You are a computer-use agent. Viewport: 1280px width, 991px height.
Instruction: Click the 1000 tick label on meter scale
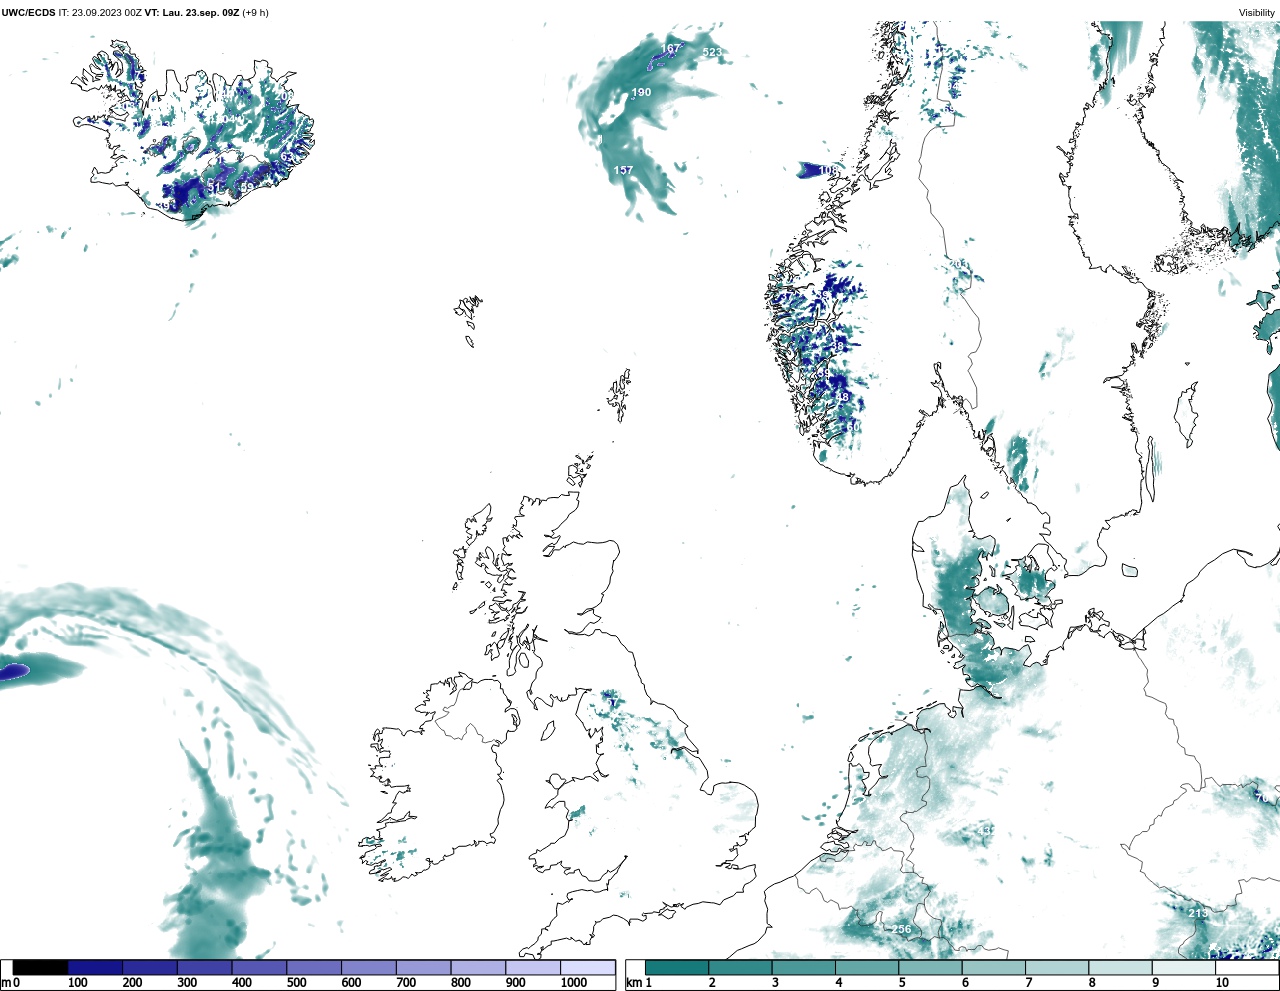[574, 983]
